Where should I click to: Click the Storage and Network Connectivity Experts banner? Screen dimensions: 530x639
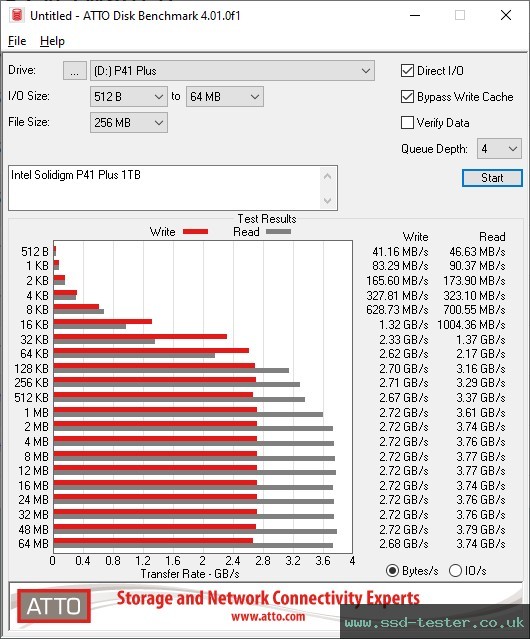(x=268, y=598)
